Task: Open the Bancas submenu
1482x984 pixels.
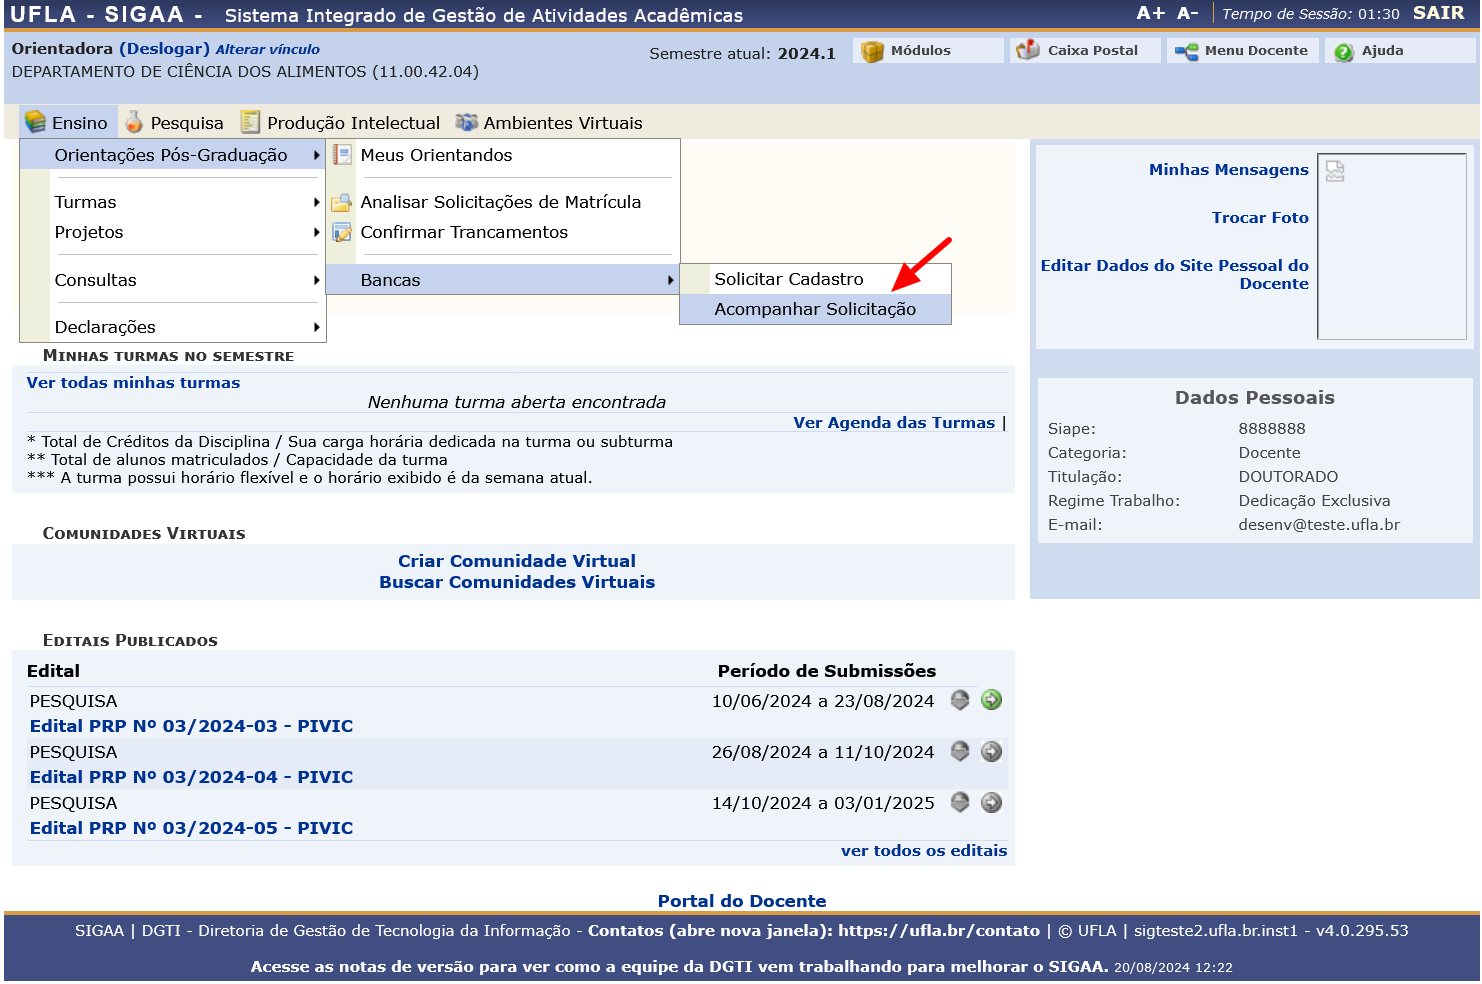Action: click(x=503, y=280)
